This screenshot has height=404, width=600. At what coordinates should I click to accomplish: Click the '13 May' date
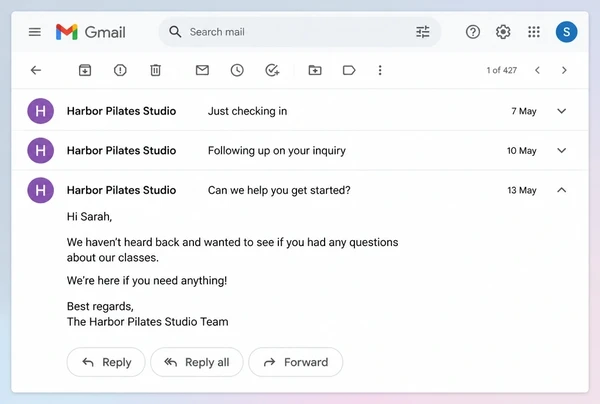pos(522,190)
